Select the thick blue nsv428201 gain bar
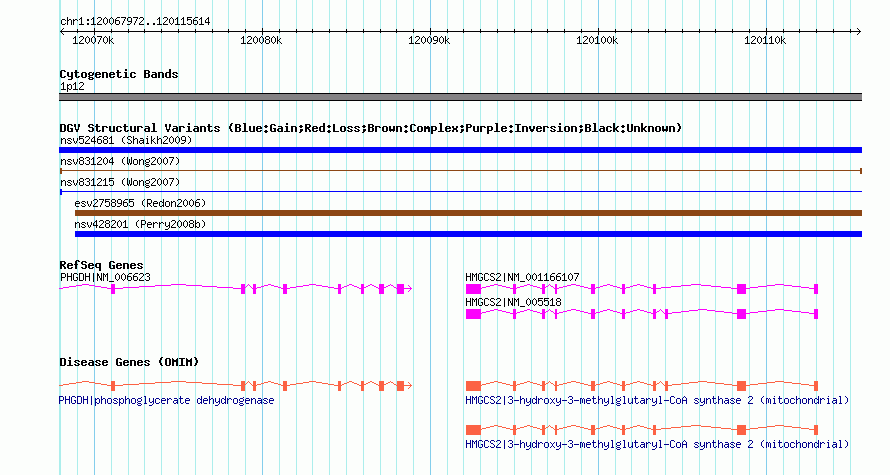The width and height of the screenshot is (890, 475). [468, 234]
